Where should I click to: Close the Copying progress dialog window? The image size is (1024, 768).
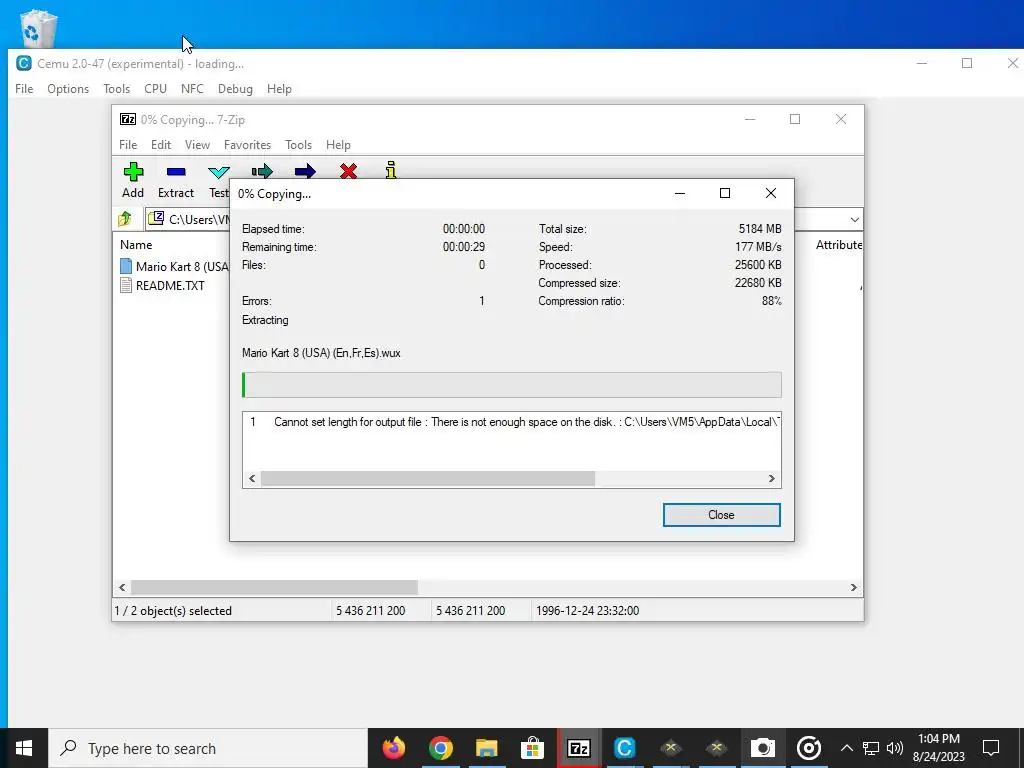[771, 193]
